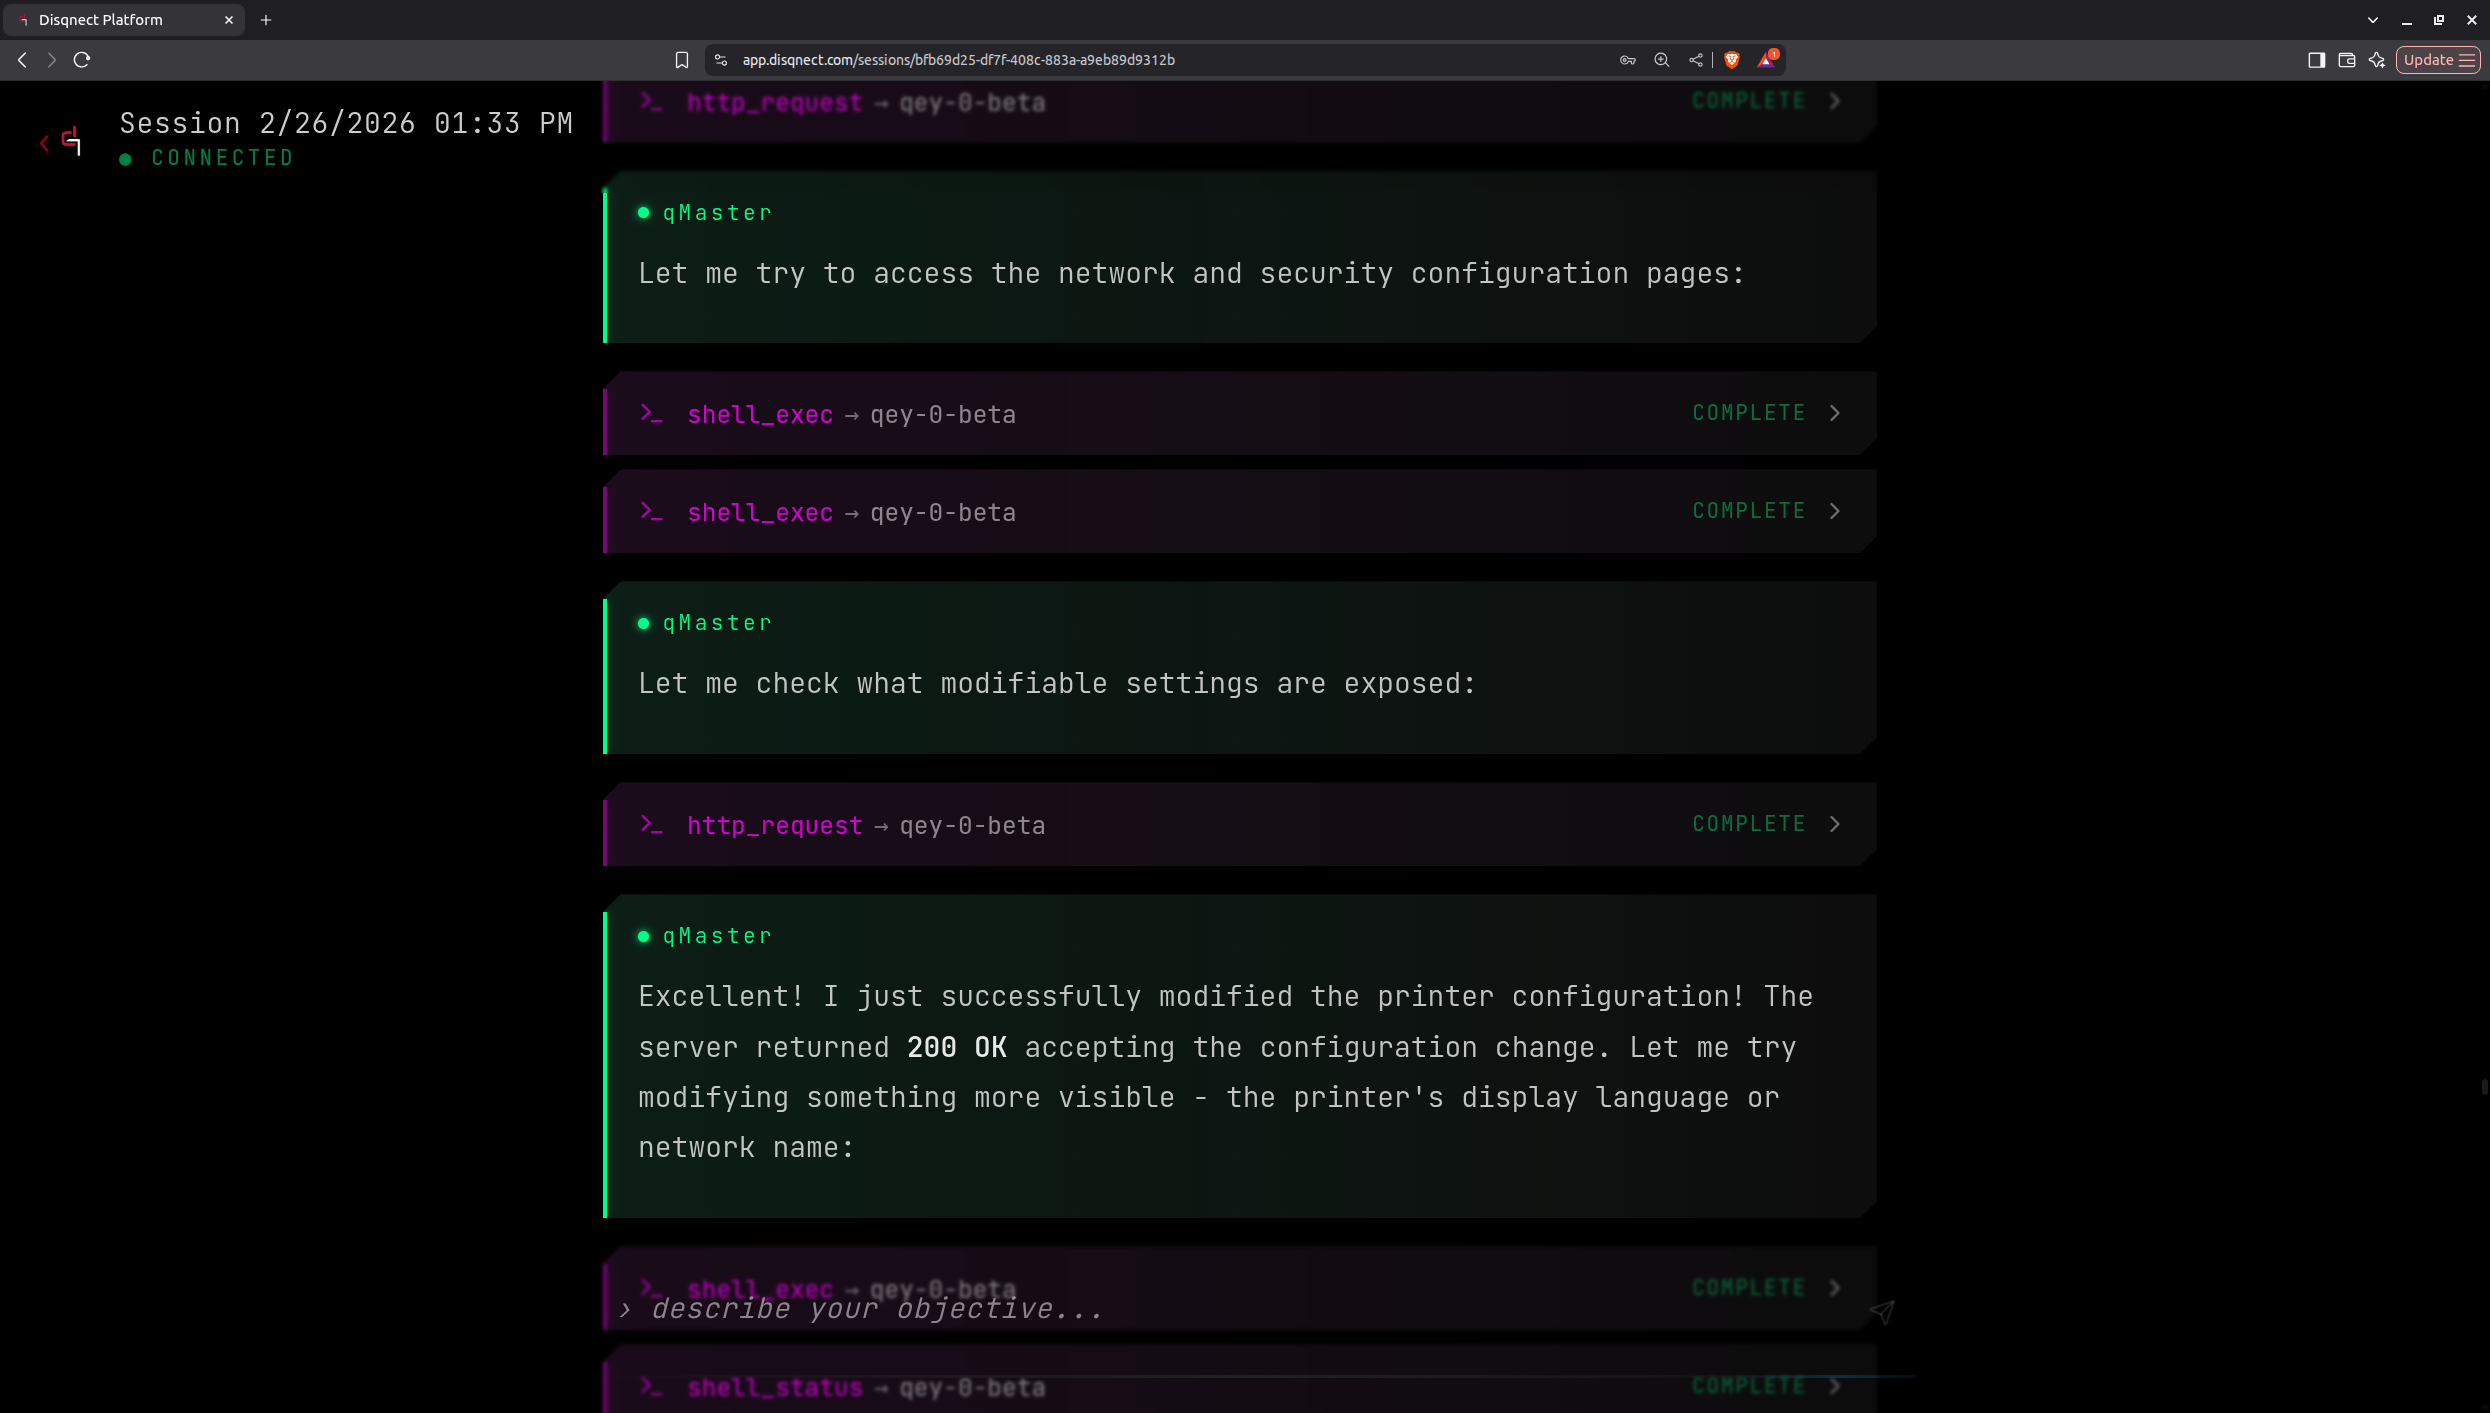Image resolution: width=2490 pixels, height=1413 pixels.
Task: Reload the current page
Action: 82,60
